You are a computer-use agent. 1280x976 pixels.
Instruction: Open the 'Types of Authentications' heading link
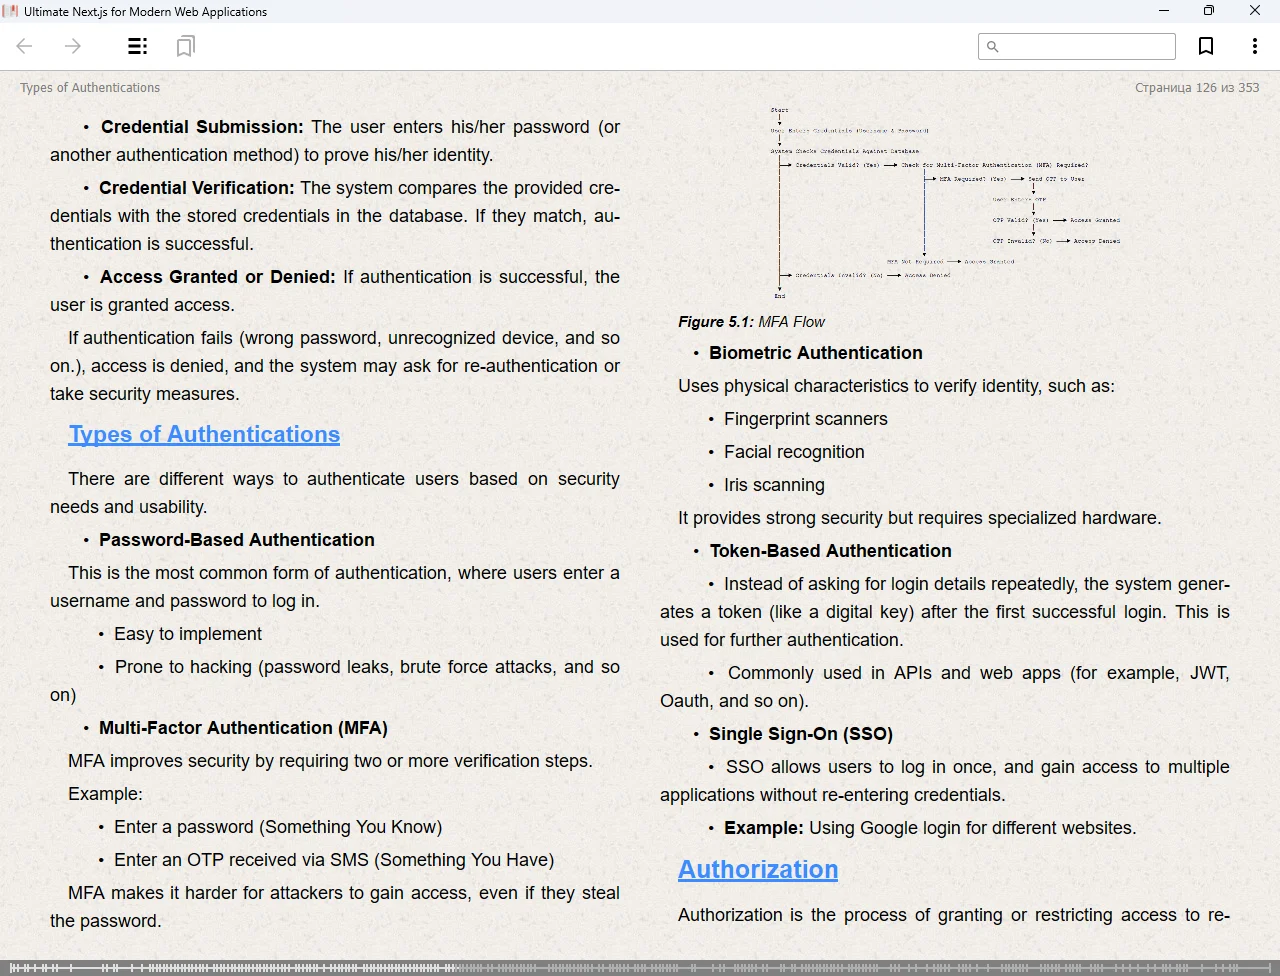[204, 434]
